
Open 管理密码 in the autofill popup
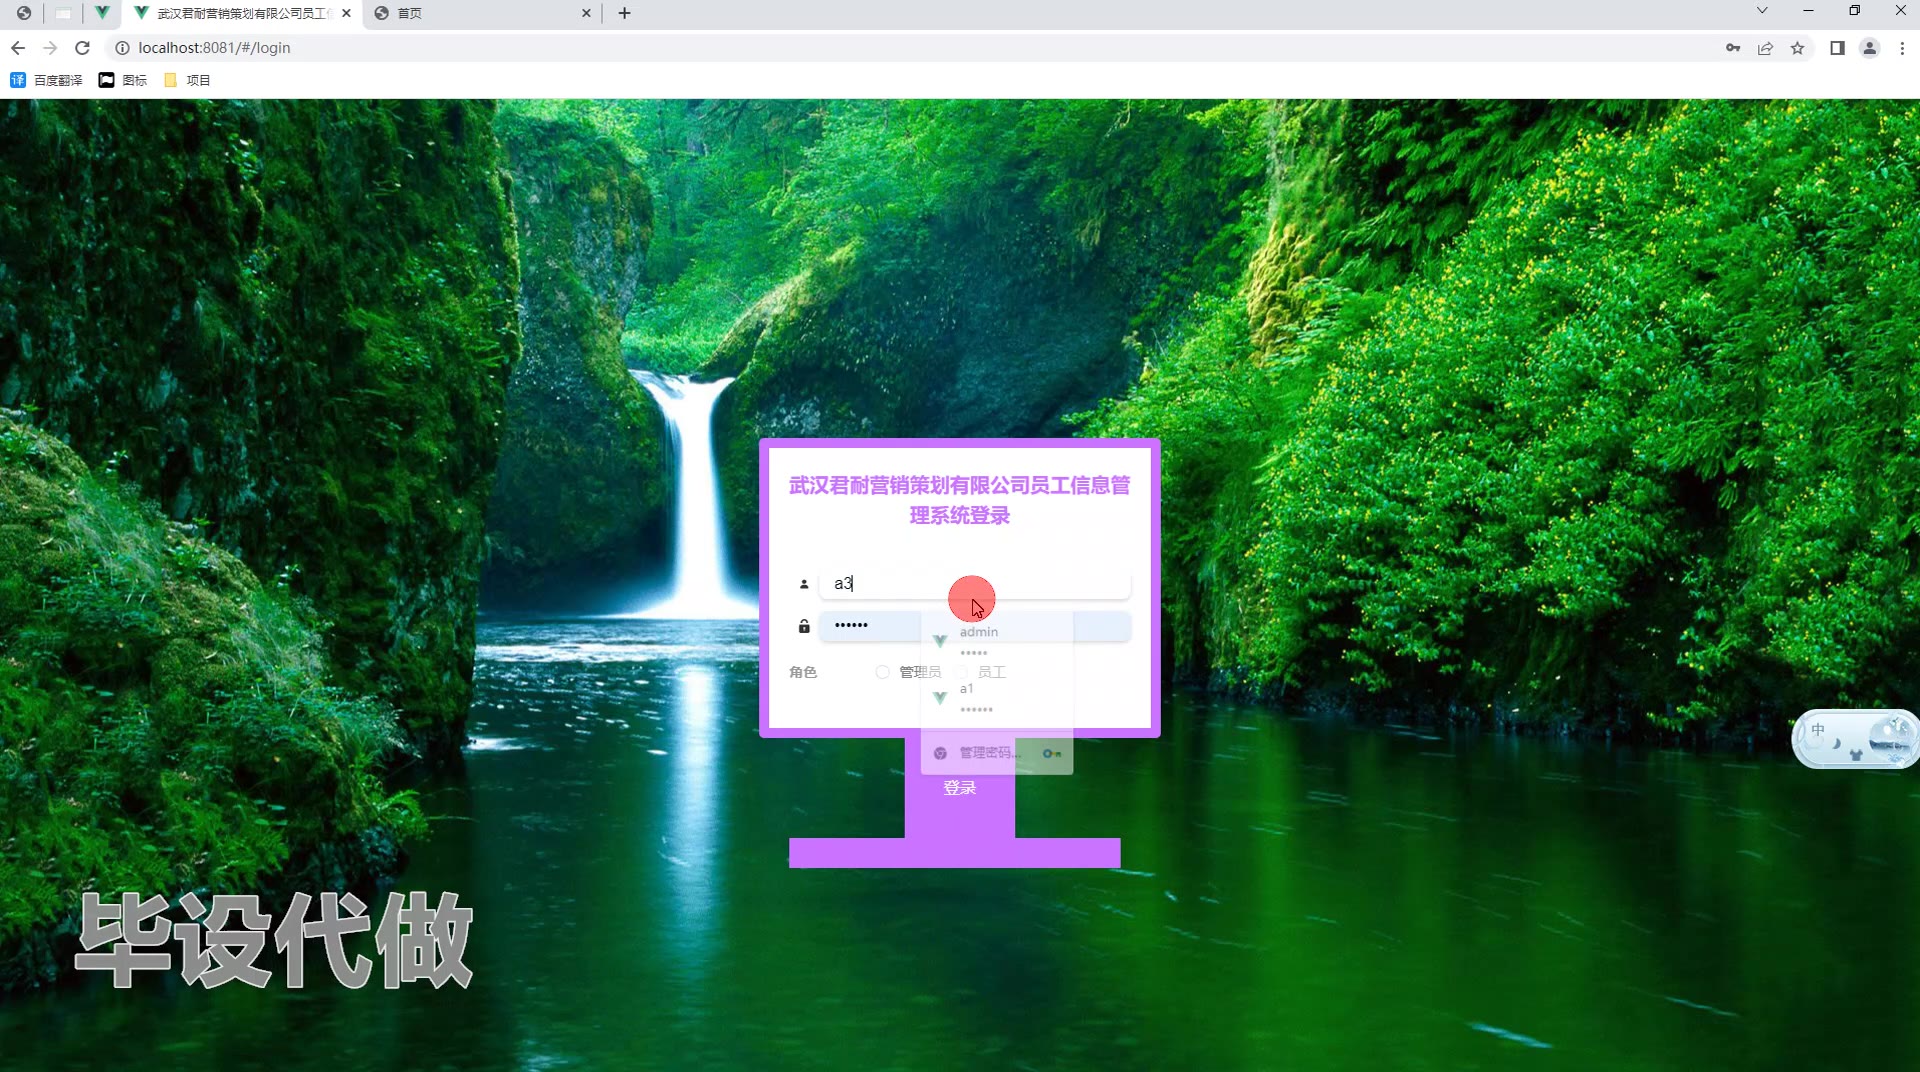tap(997, 753)
